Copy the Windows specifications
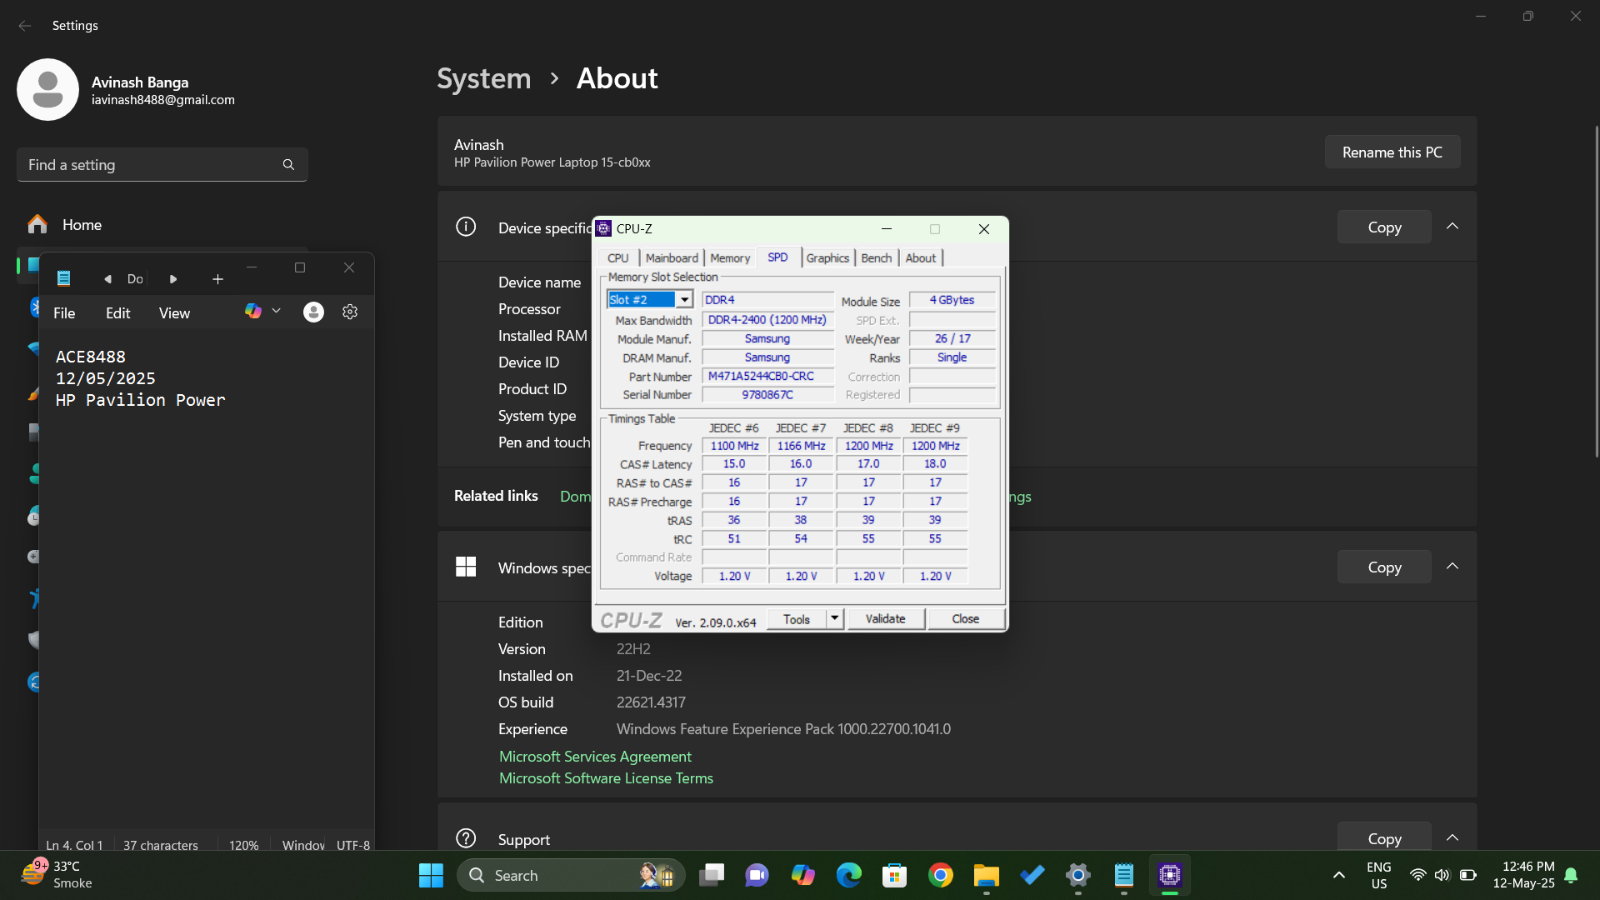This screenshot has width=1600, height=900. 1384,567
